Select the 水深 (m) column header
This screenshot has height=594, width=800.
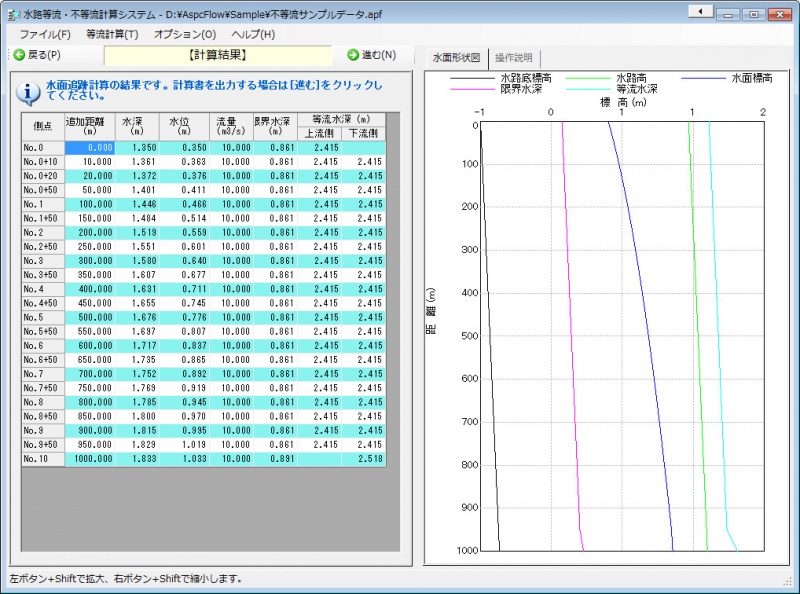coord(137,127)
